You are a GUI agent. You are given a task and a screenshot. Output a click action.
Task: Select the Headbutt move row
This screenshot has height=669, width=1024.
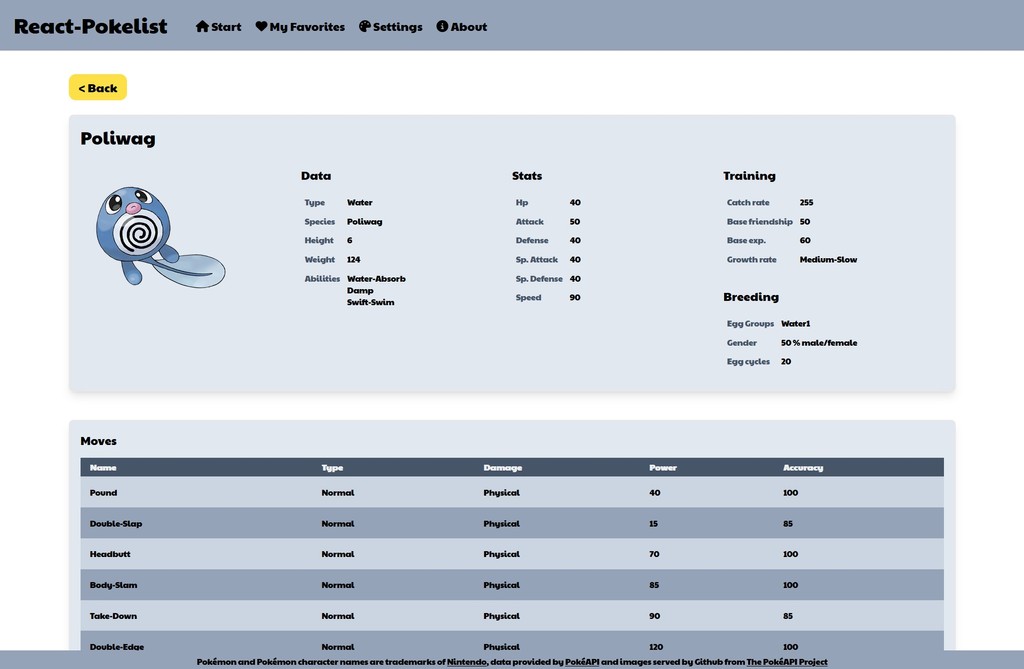511,554
